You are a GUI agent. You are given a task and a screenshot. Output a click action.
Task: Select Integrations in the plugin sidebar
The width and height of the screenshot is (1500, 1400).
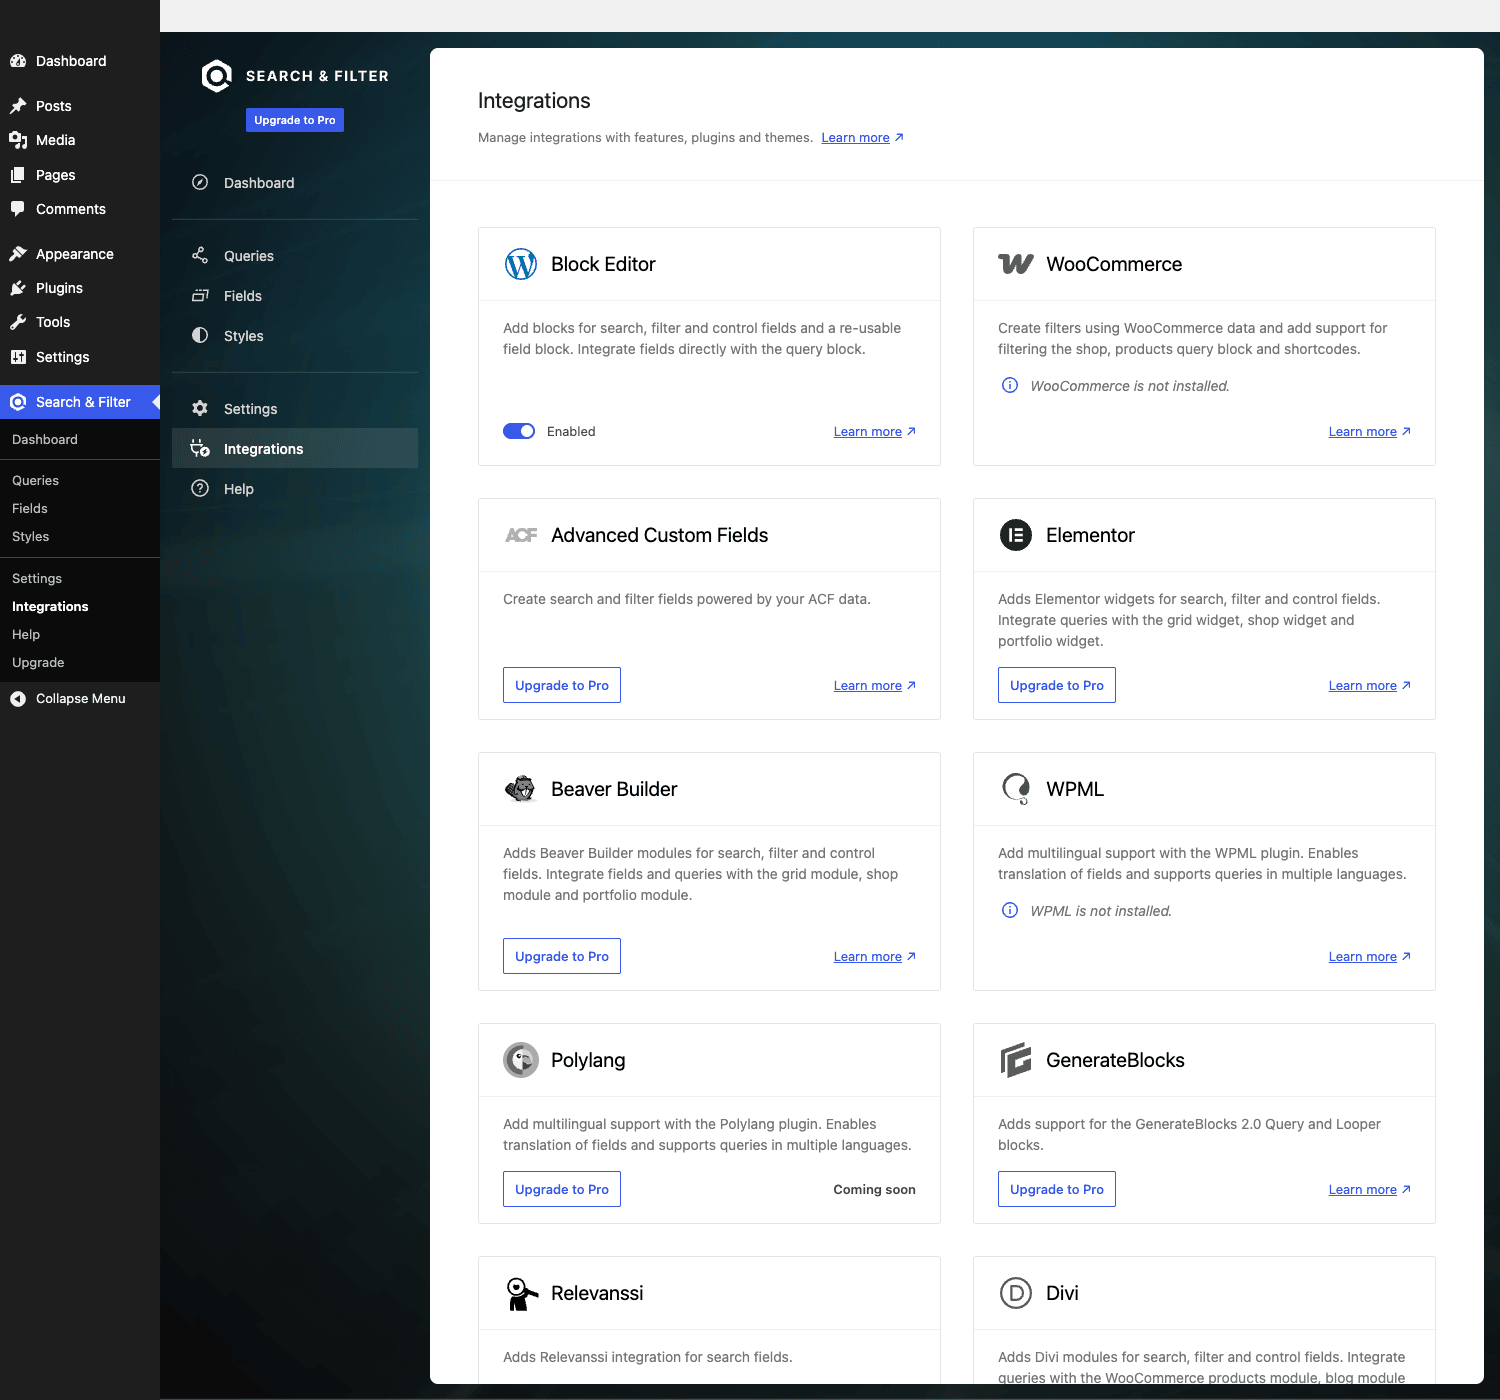(x=295, y=449)
